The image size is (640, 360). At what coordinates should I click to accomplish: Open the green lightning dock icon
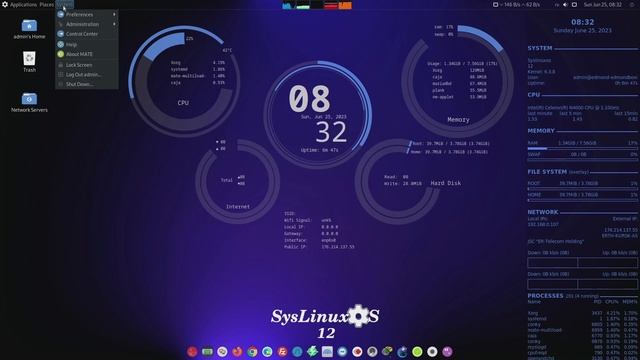coord(312,351)
